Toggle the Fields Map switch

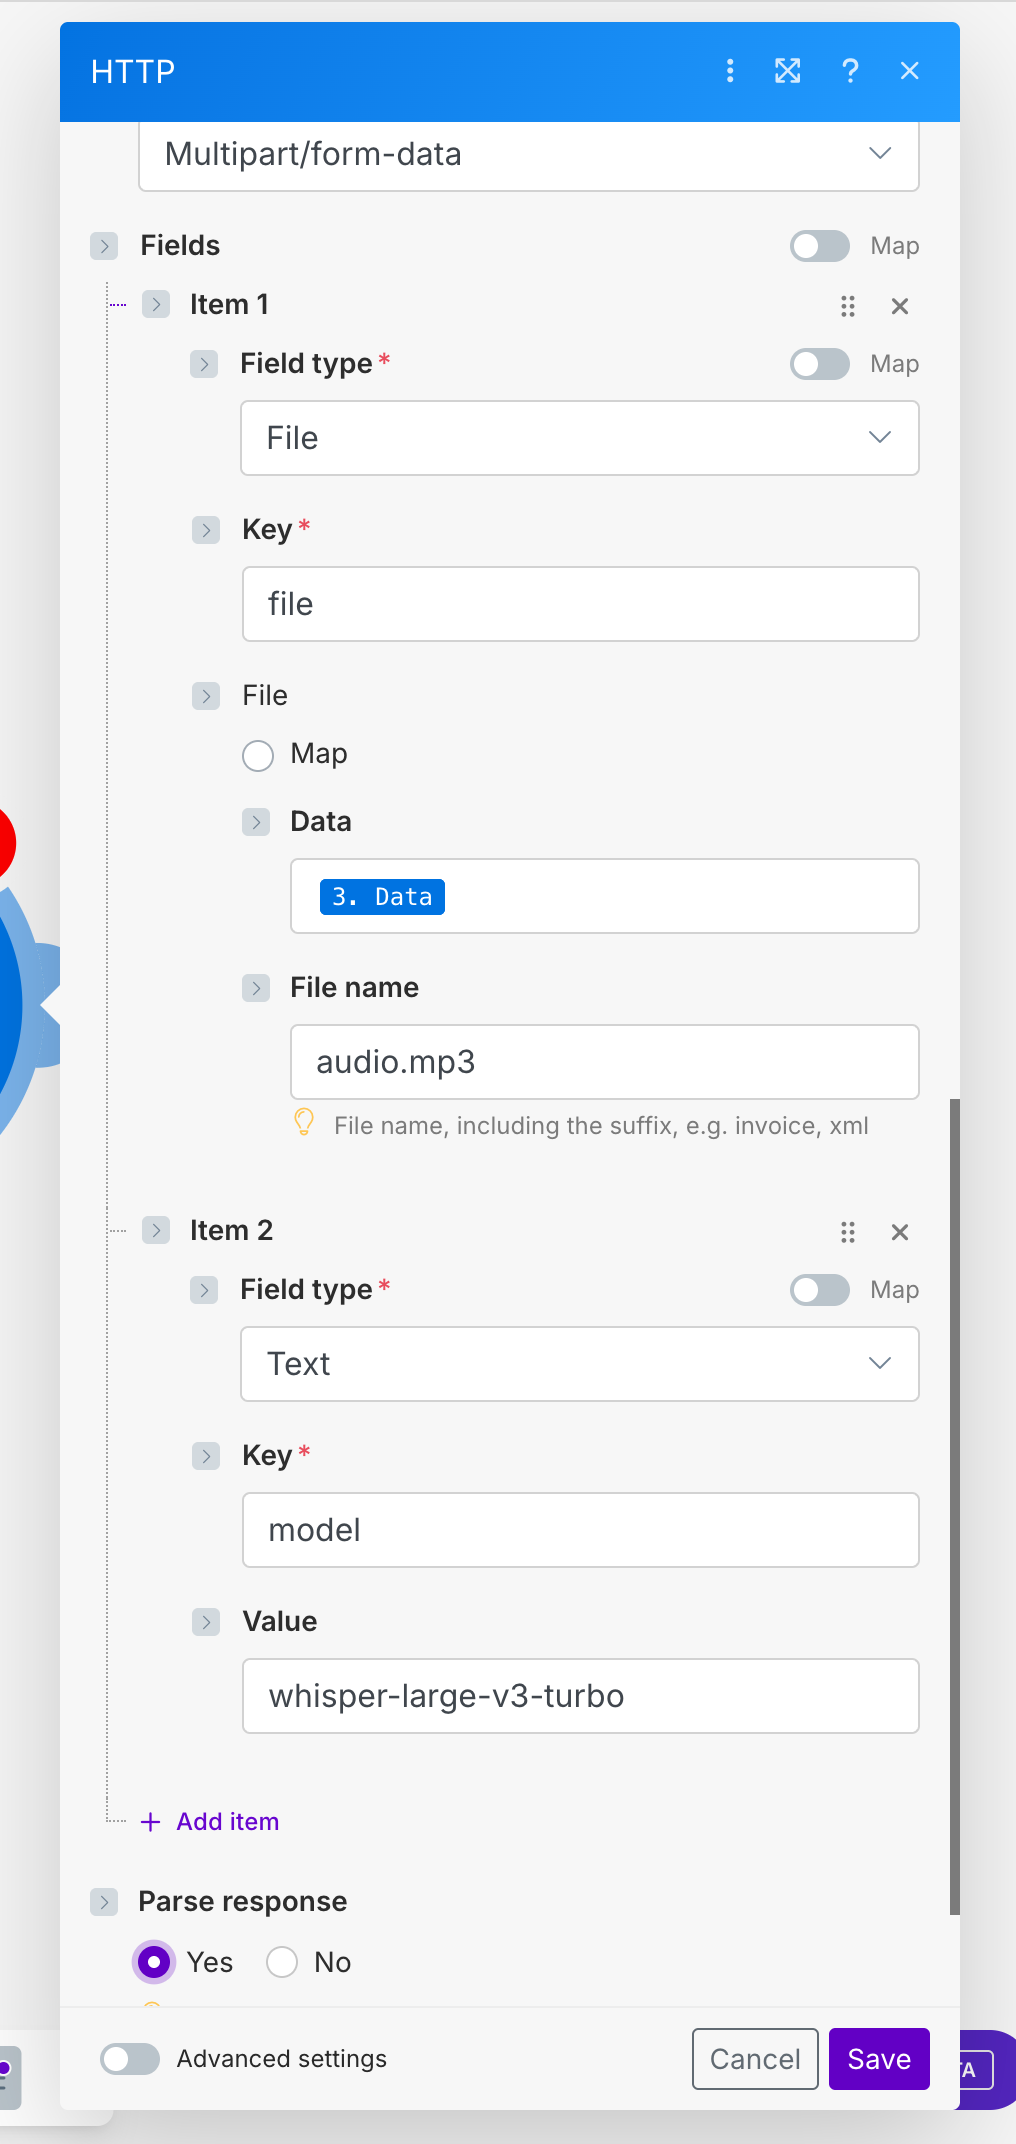click(x=820, y=246)
